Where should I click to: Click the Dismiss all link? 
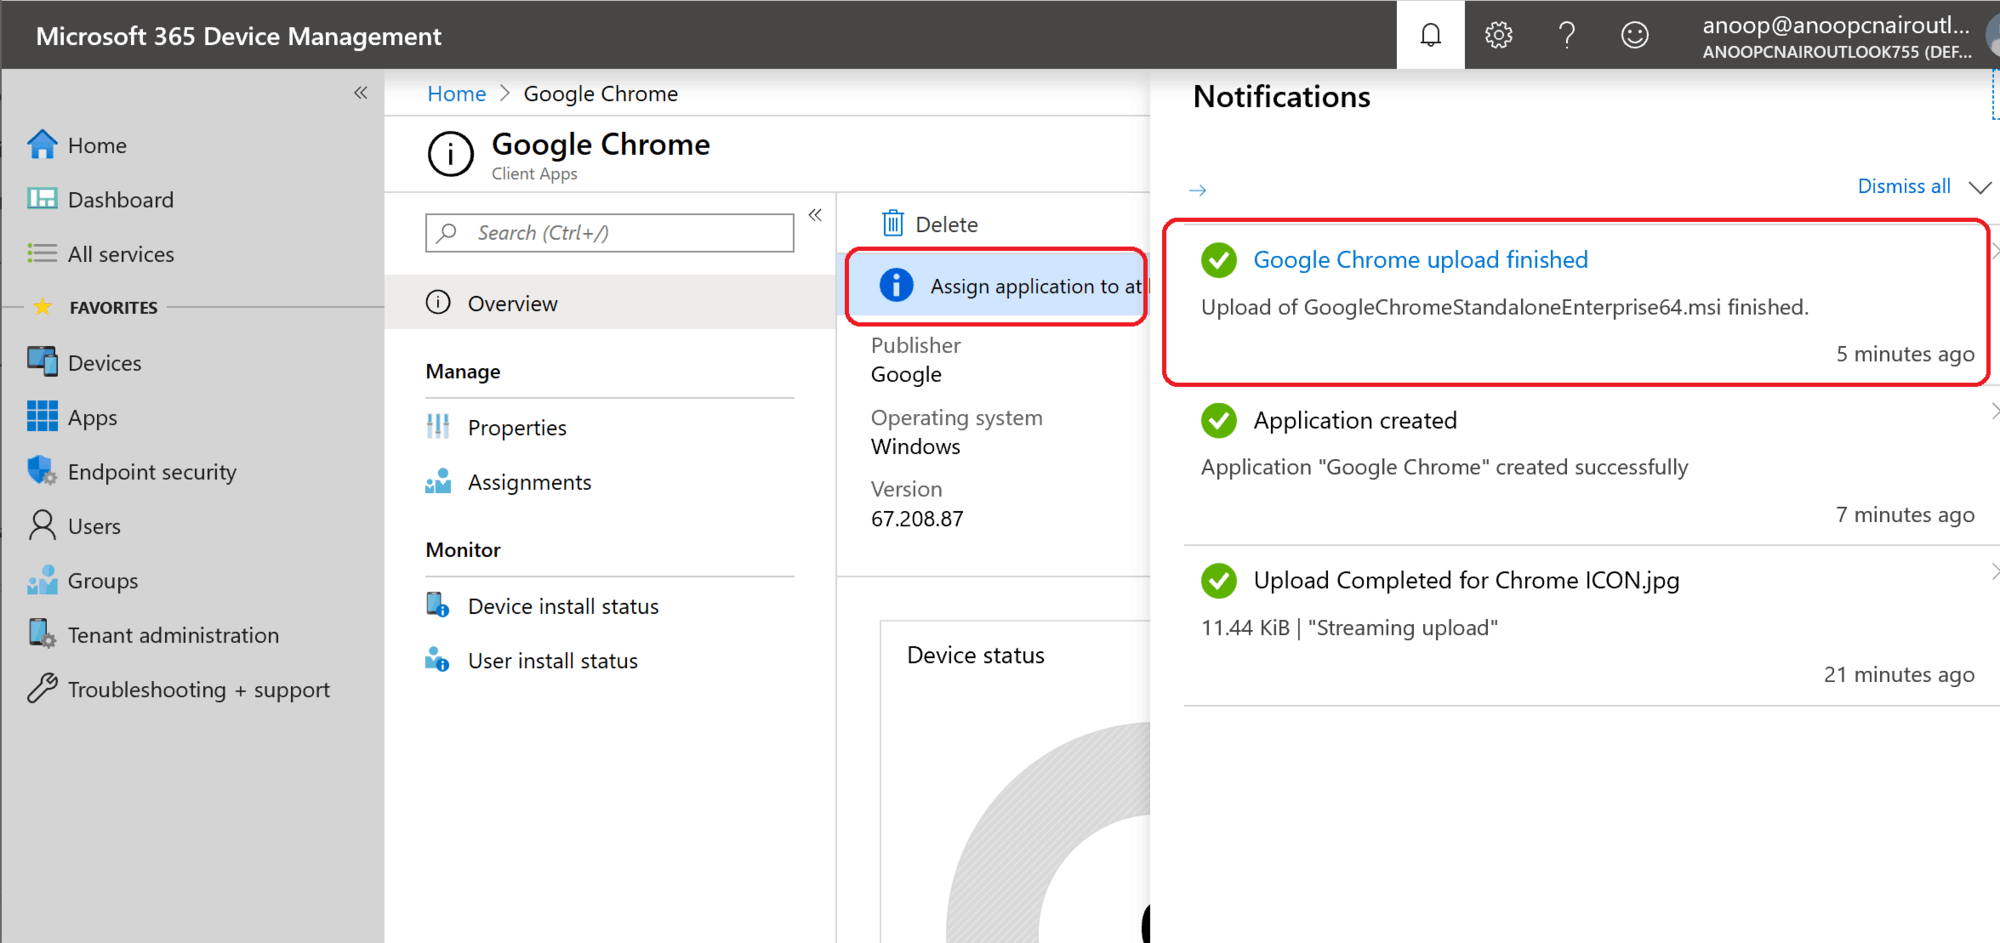(x=1903, y=186)
